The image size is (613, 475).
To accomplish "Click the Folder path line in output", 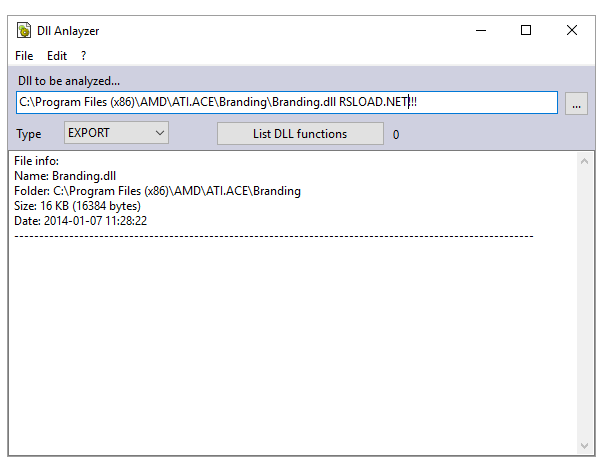I will [157, 191].
